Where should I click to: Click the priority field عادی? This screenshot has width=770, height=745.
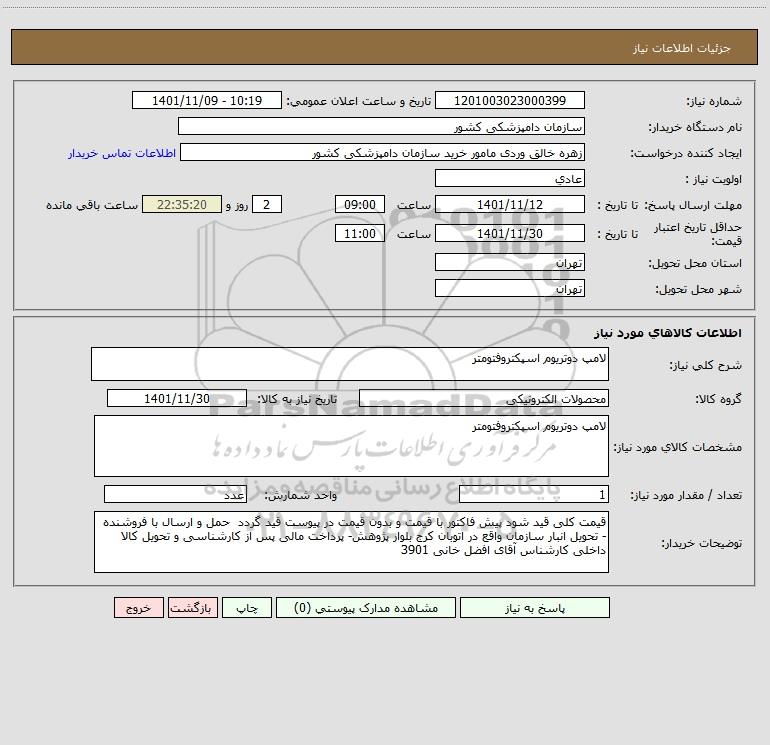tap(510, 179)
